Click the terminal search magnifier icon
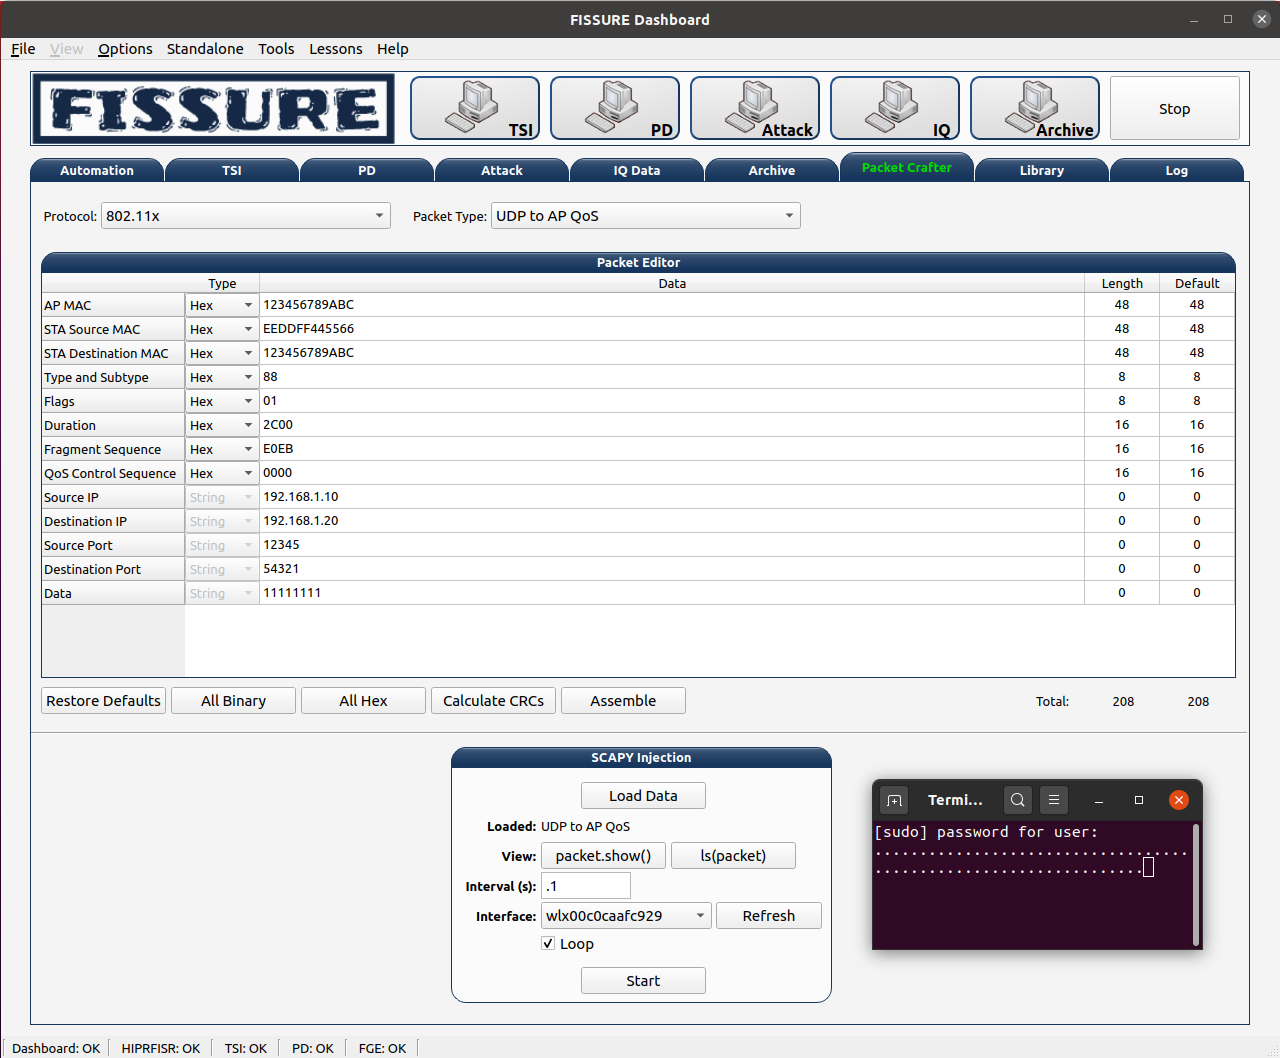The height and width of the screenshot is (1058, 1280). (x=1018, y=800)
